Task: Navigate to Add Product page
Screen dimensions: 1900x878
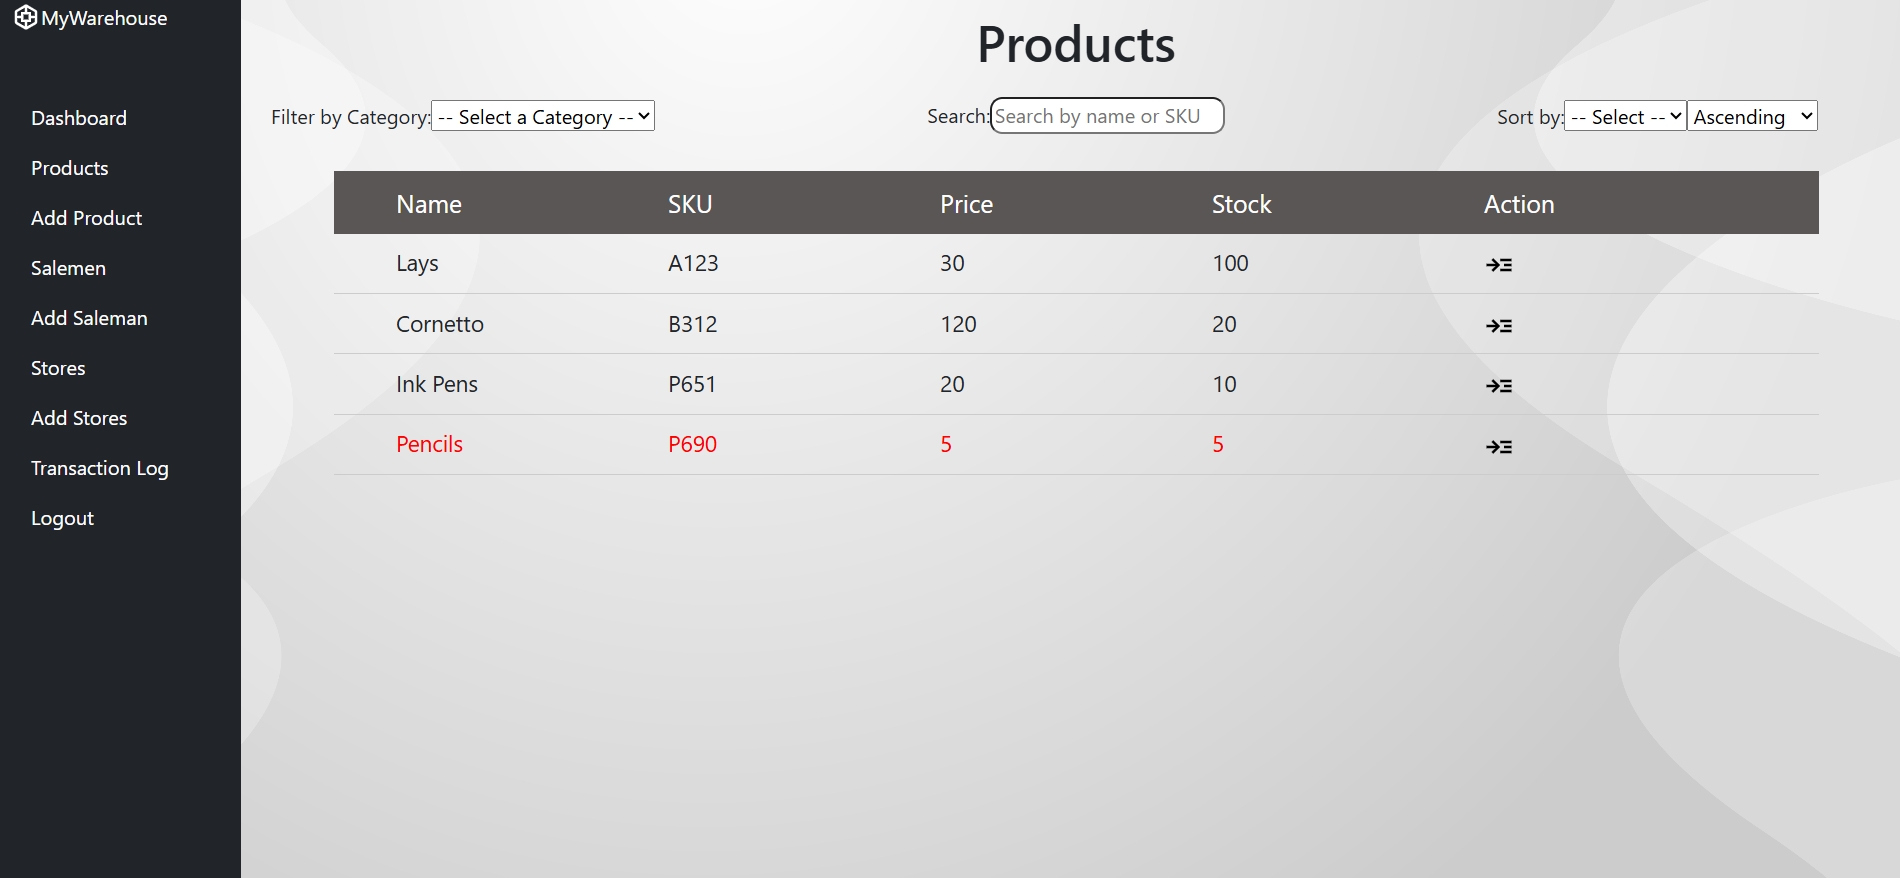Action: coord(87,218)
